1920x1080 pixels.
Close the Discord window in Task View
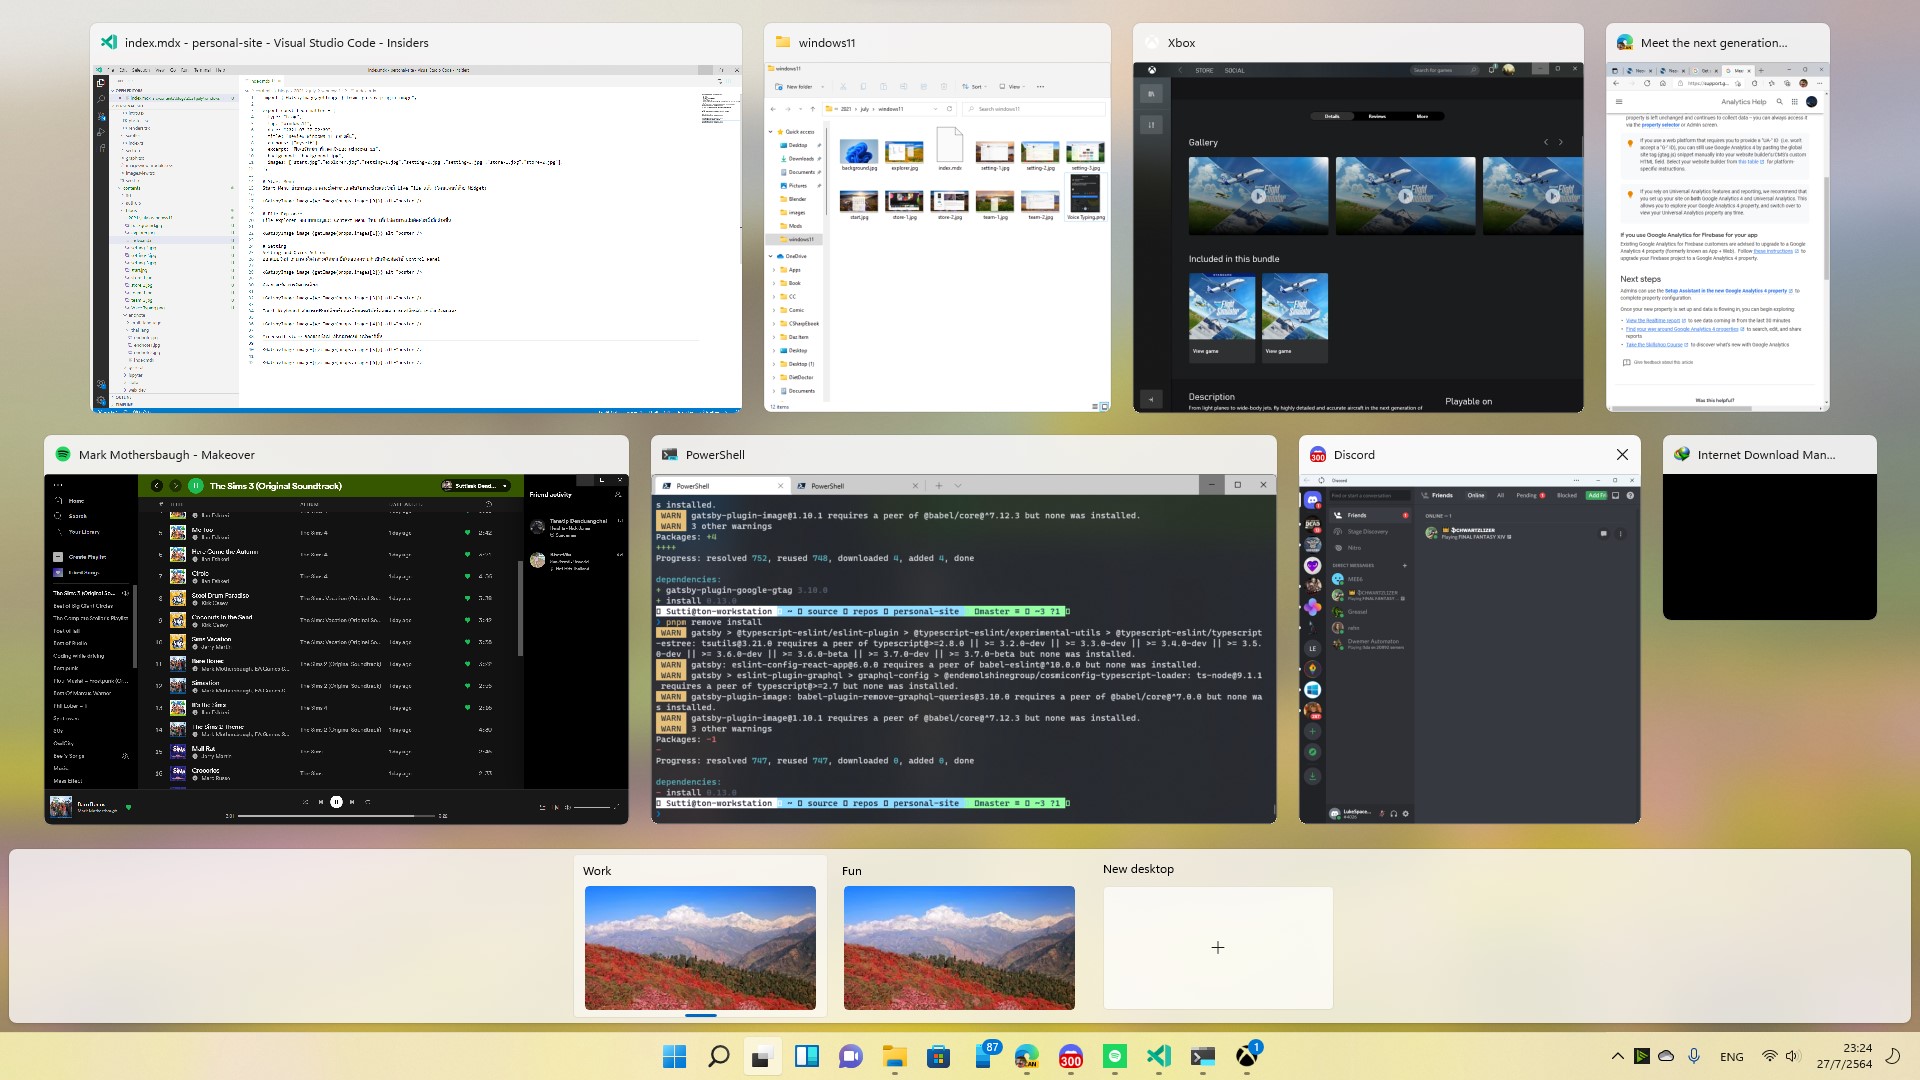coord(1622,455)
